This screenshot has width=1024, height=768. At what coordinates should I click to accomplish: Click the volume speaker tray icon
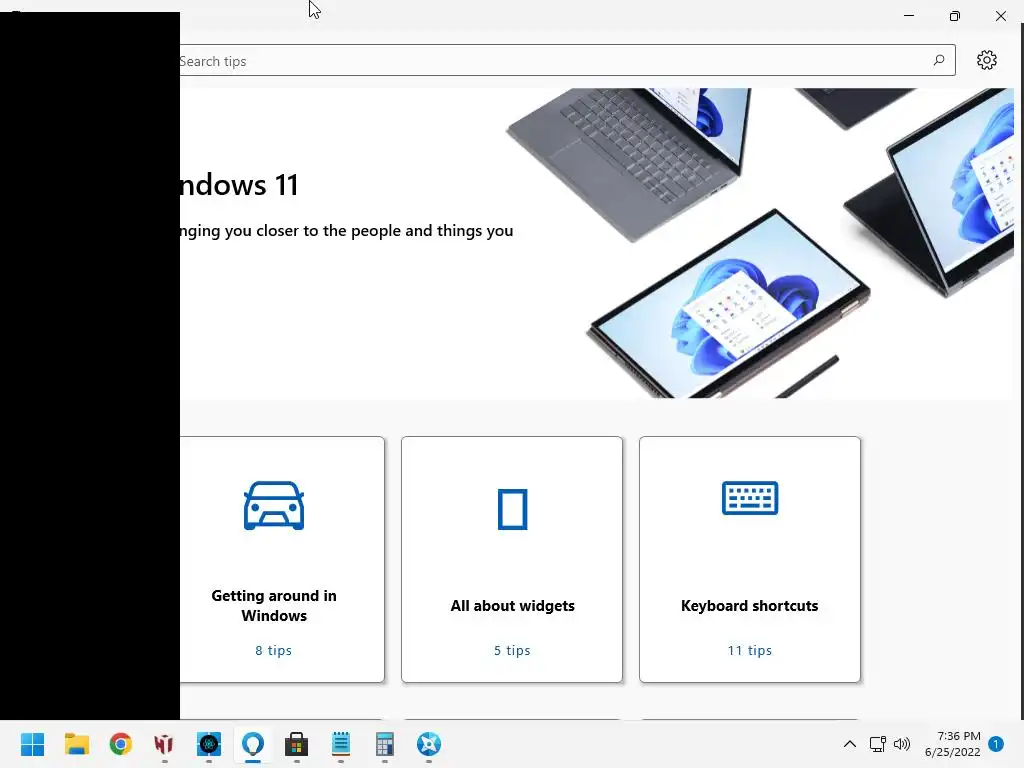coord(902,744)
